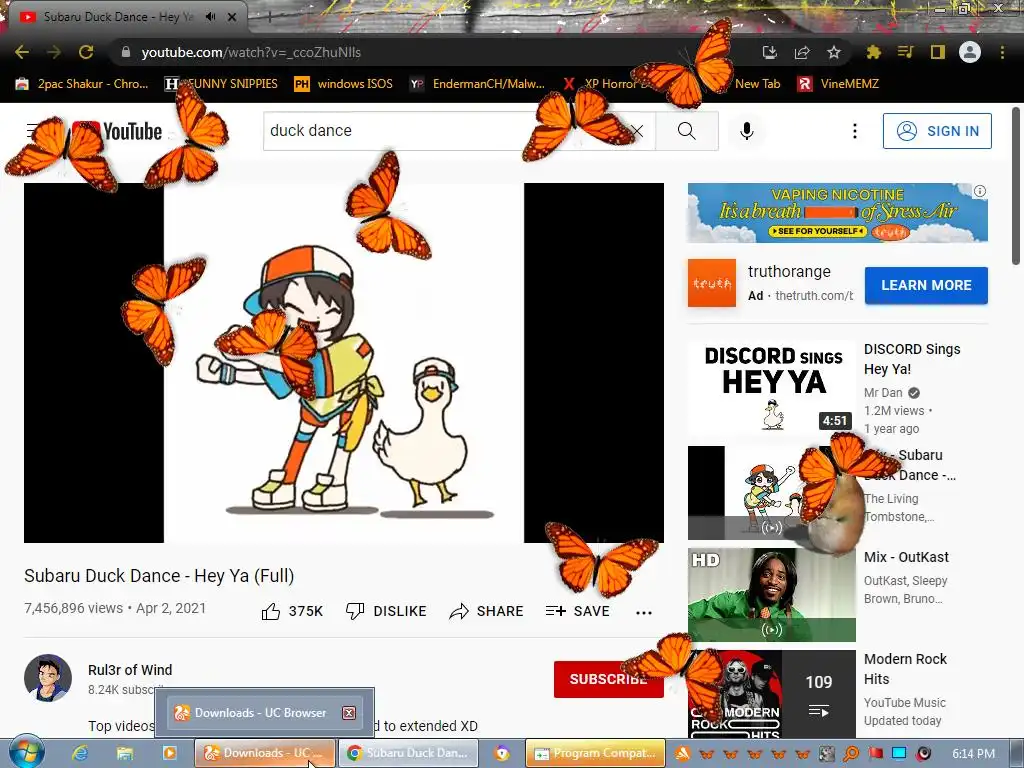Open the Windows Media Player taskbar icon

pos(169,753)
